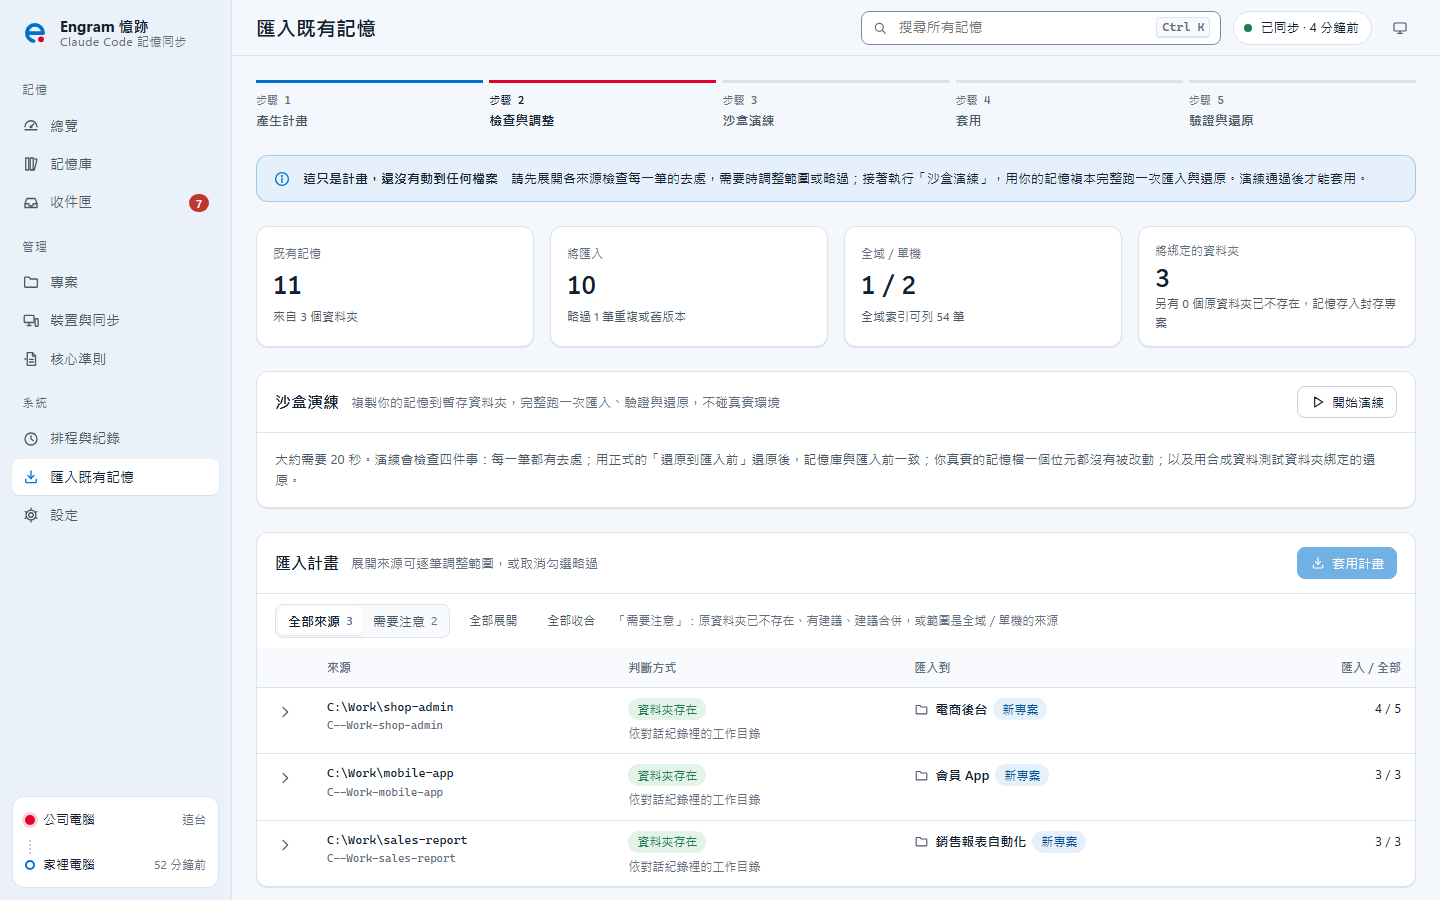
Task: Click the info icon in the notice banner
Action: click(x=282, y=179)
